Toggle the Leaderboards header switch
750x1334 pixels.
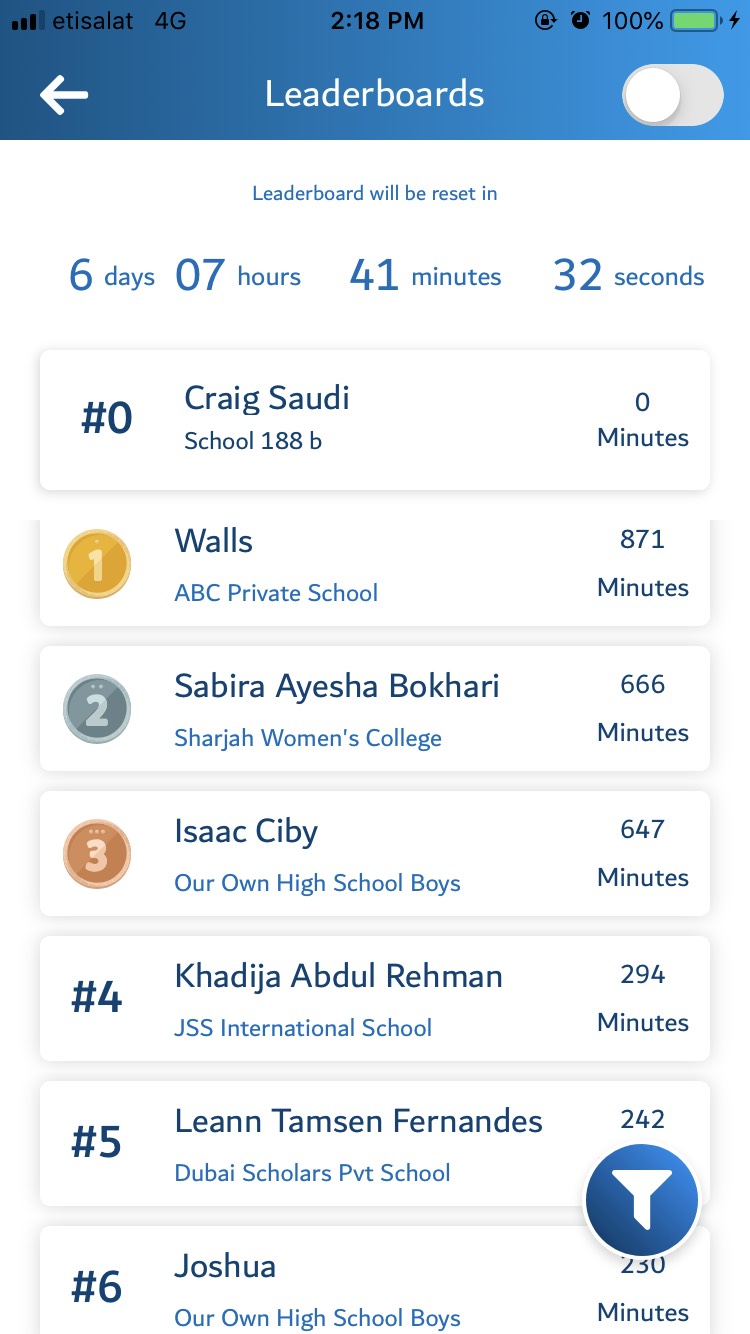tap(672, 96)
